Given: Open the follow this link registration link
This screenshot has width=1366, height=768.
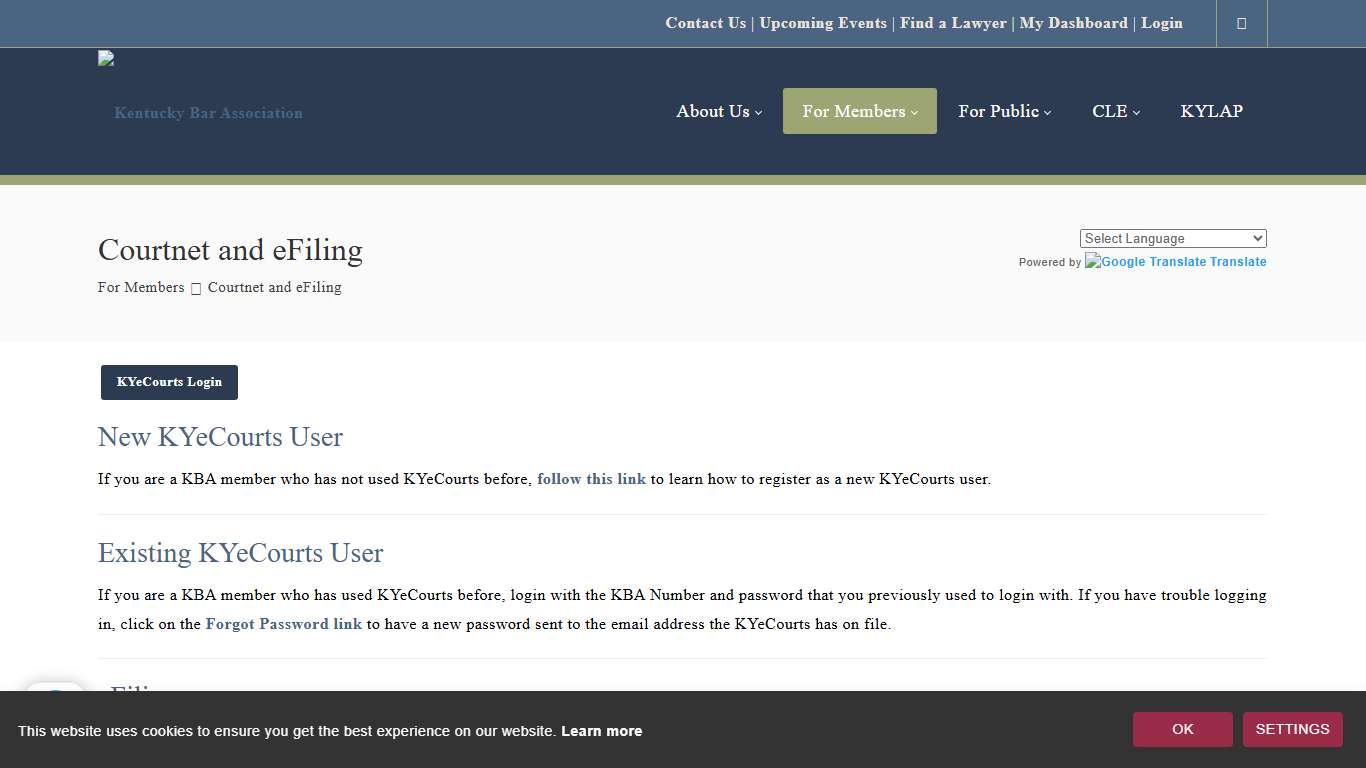Looking at the screenshot, I should (591, 479).
